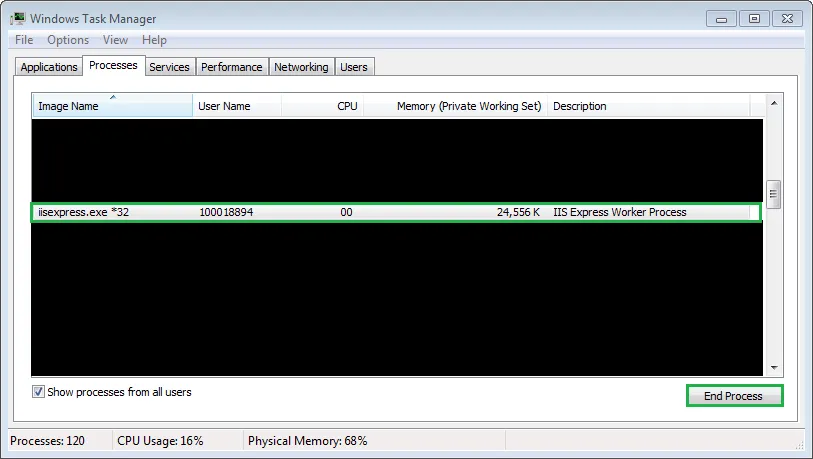Switch to the Applications tab
813x459 pixels.
tap(49, 67)
